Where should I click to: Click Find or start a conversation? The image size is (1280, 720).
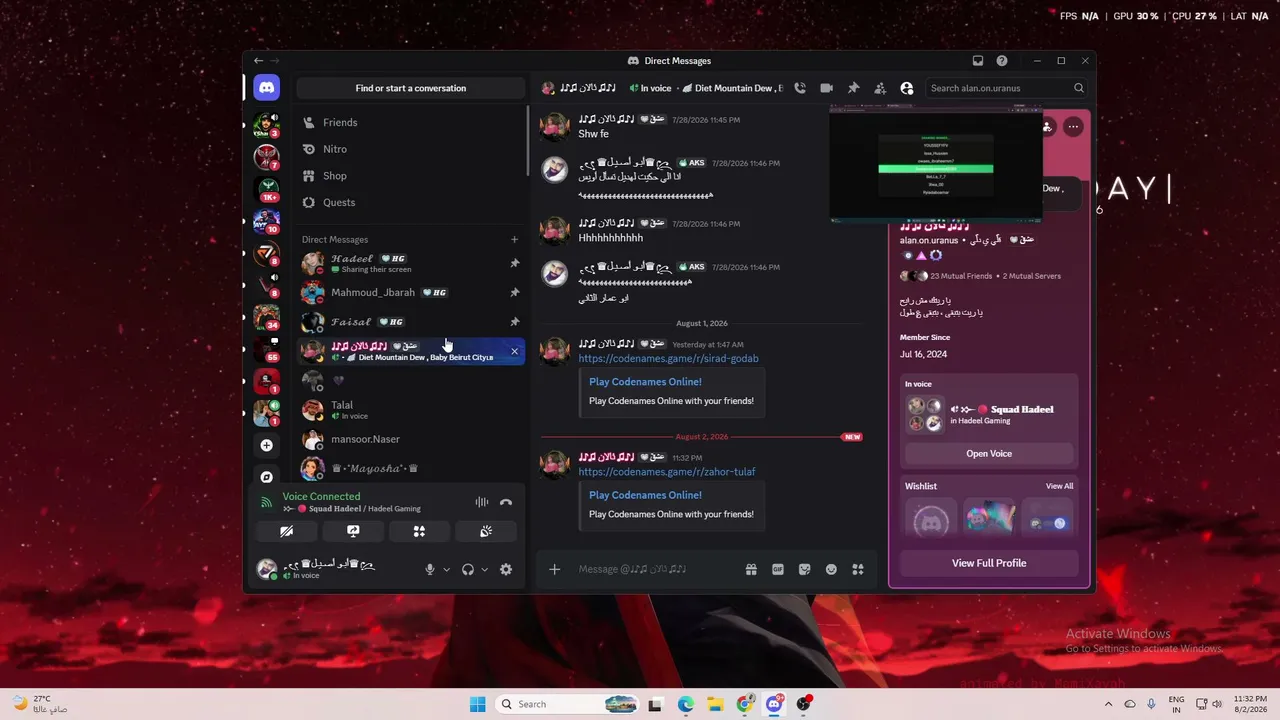tap(411, 88)
